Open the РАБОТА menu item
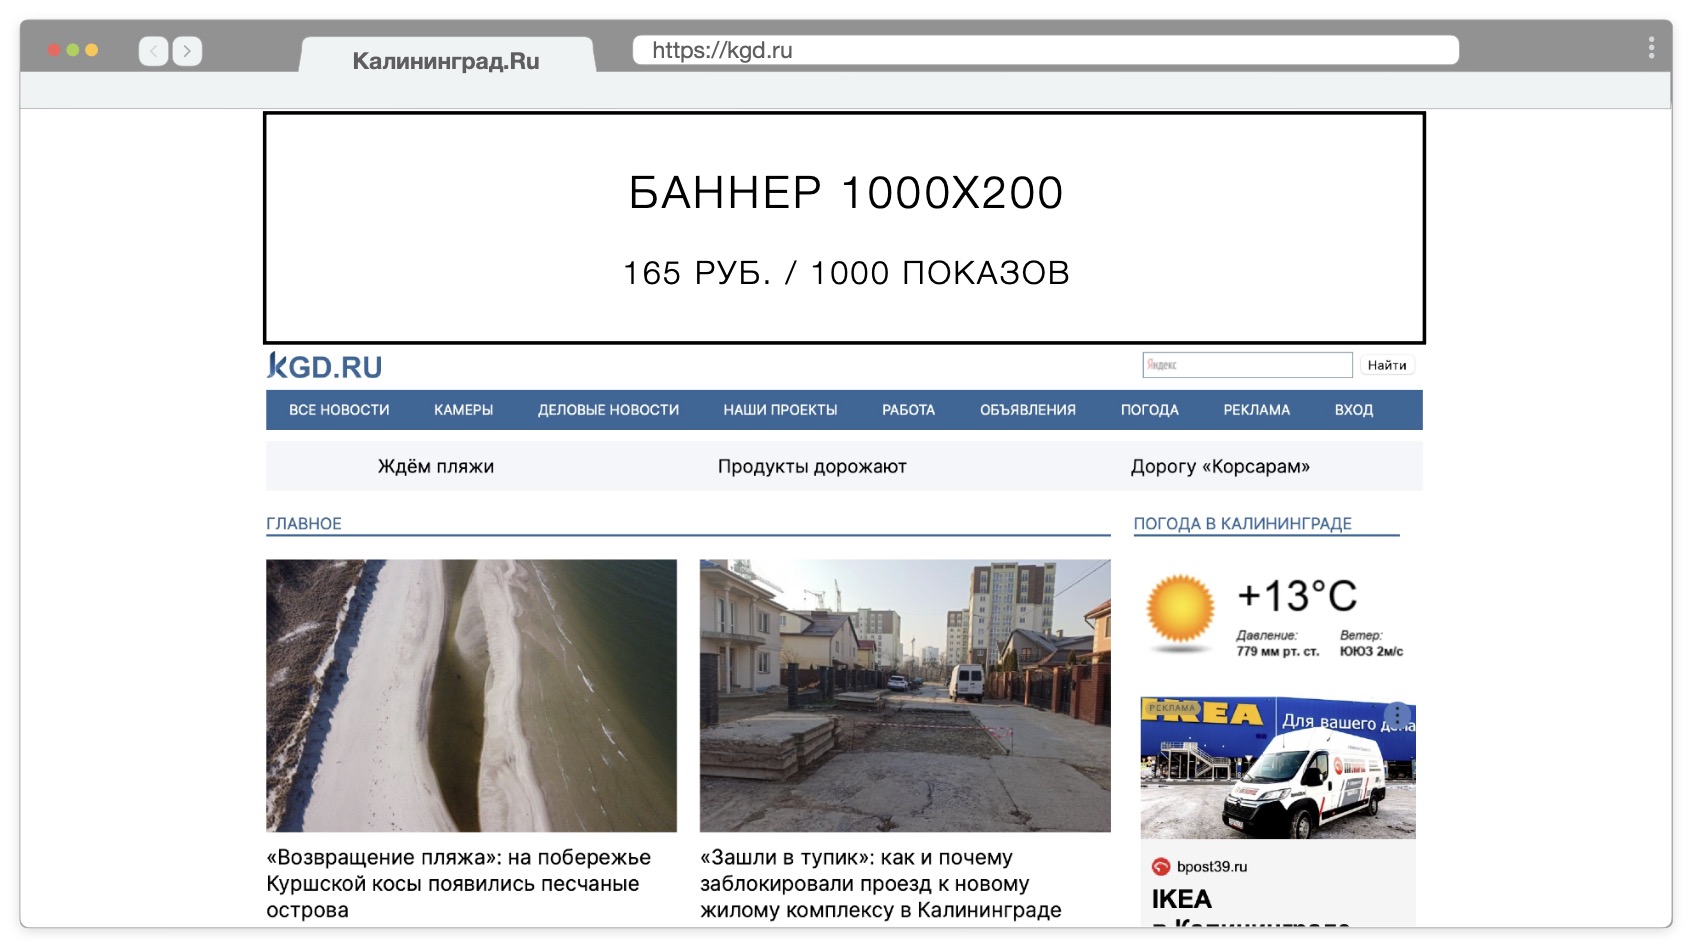Screen dimensions: 1693x947 [x=908, y=410]
